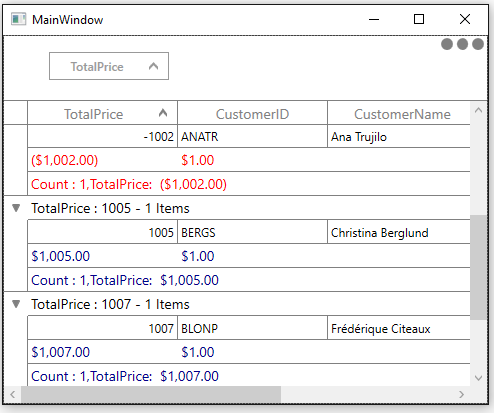Maximize the MainWindow window
494x413 pixels.
point(419,19)
